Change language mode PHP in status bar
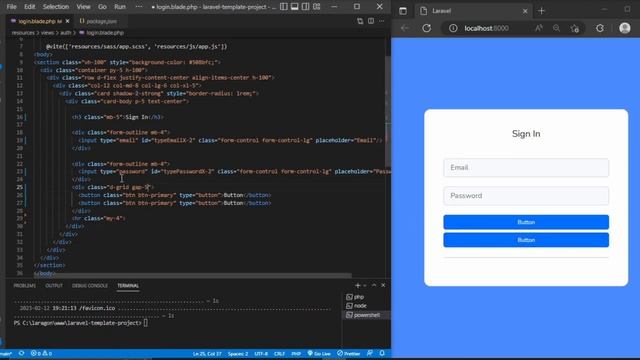Viewport: 640px width, 360px height. 296,353
